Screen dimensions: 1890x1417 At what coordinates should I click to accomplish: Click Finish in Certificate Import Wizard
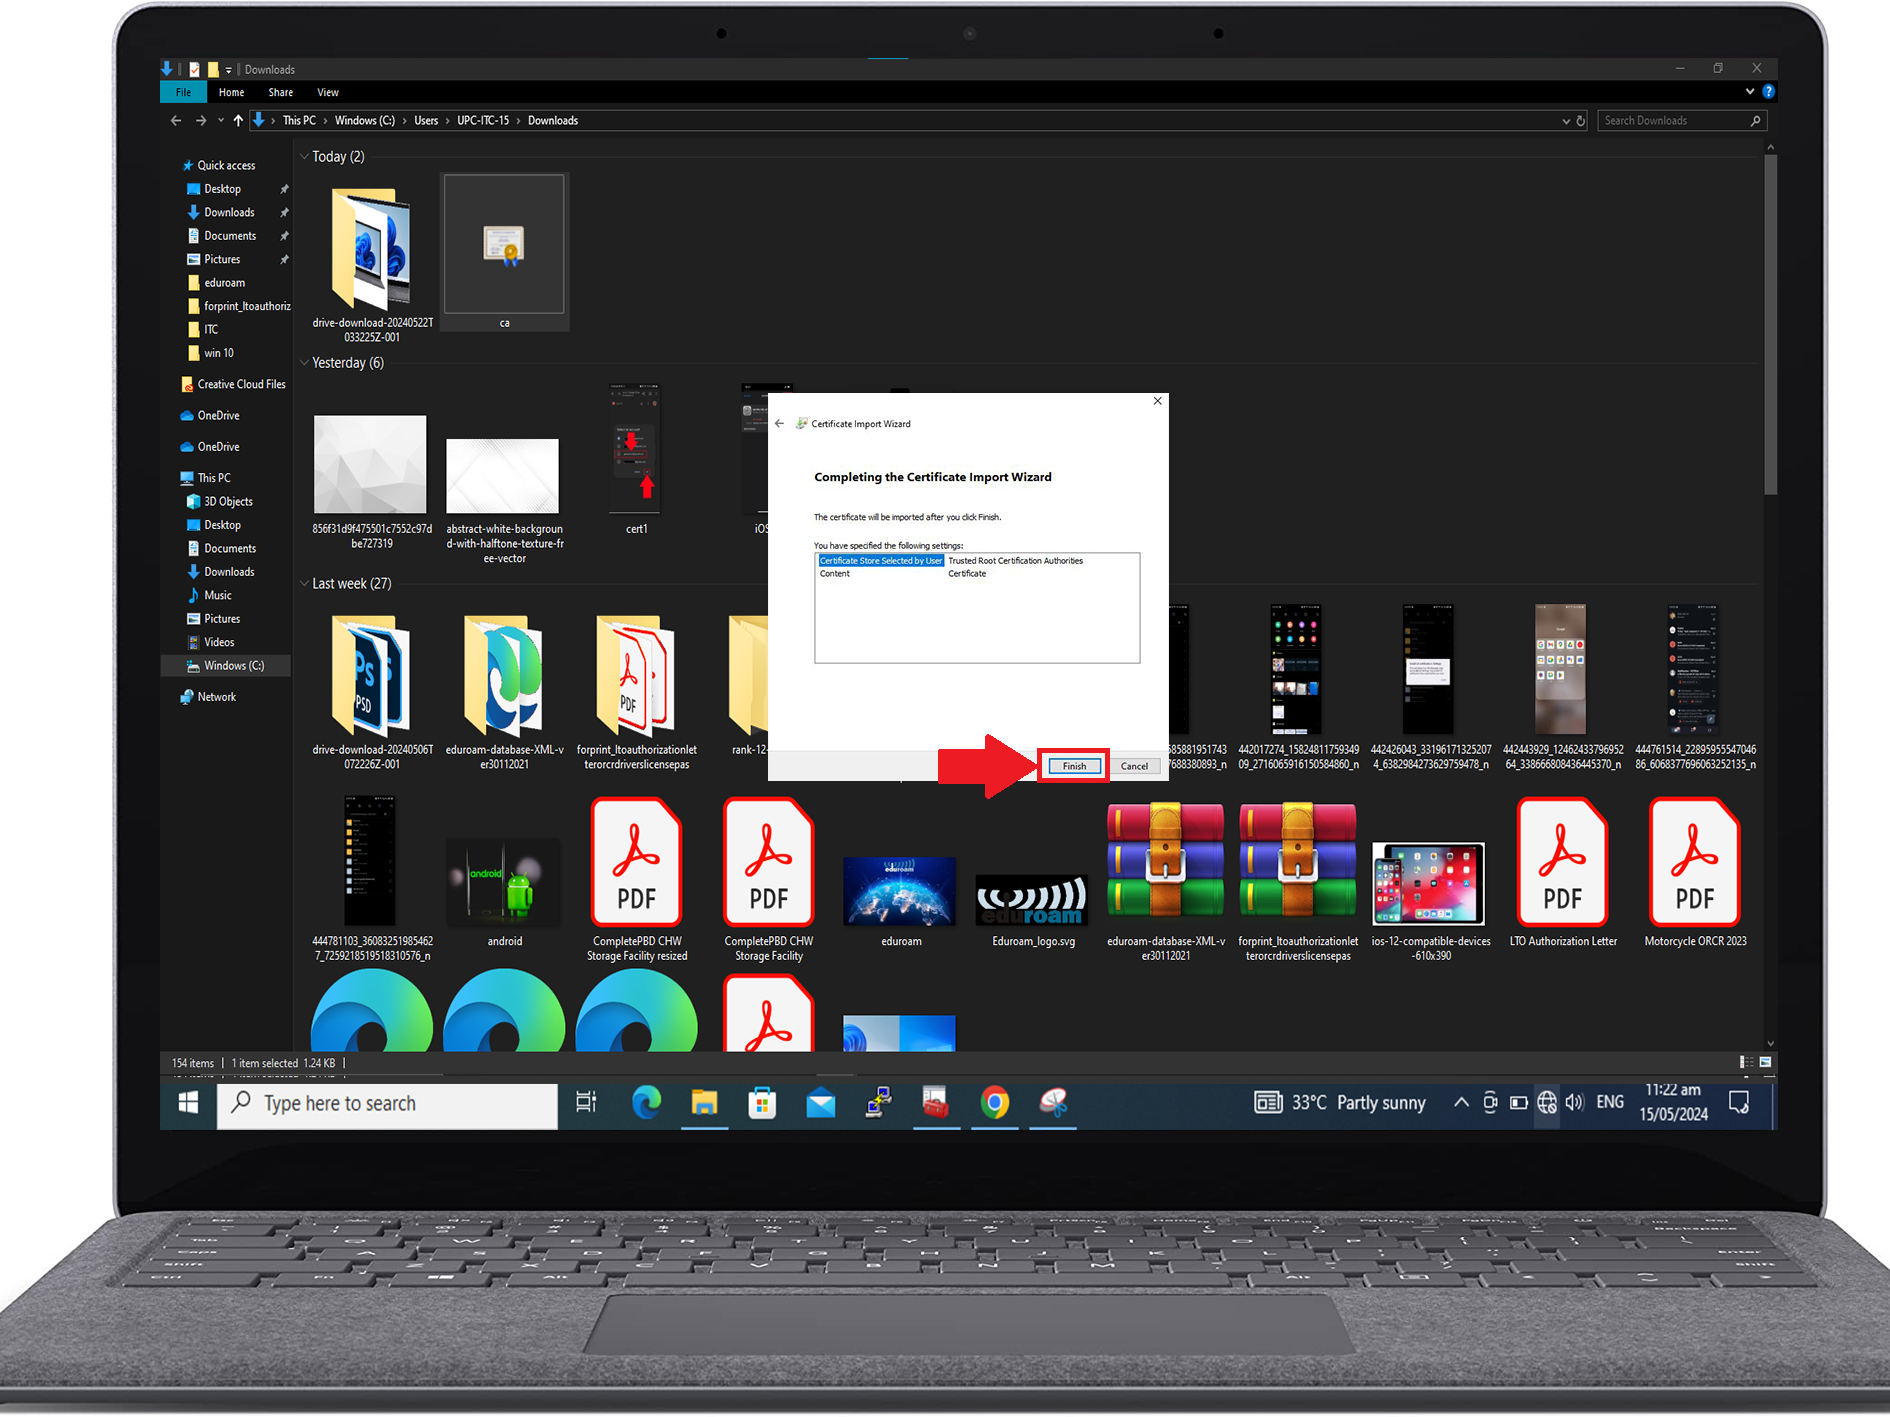click(1074, 766)
